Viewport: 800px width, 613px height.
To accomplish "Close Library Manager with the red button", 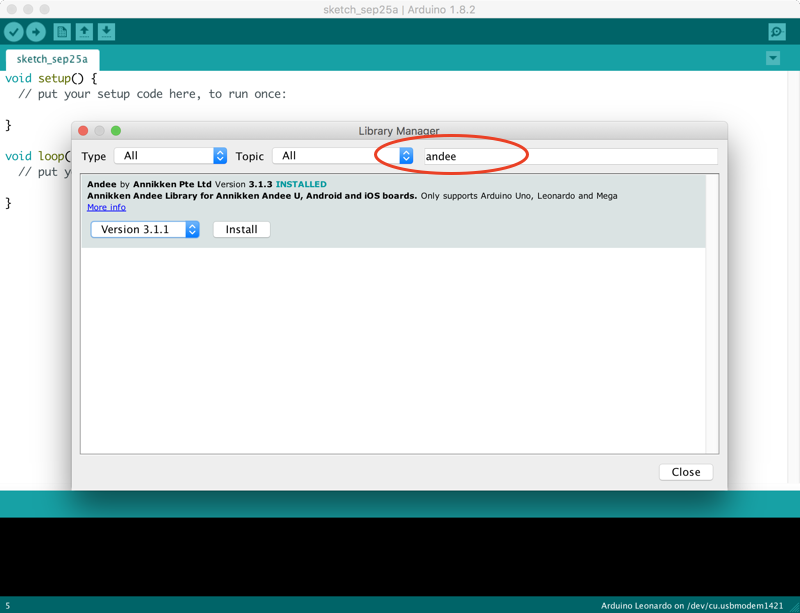I will point(83,131).
